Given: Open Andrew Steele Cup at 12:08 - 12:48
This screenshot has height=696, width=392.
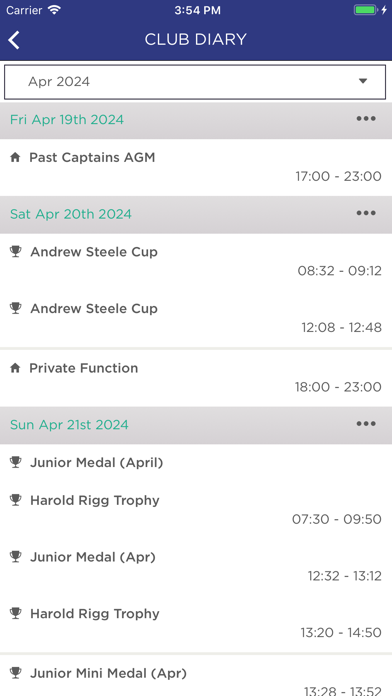Looking at the screenshot, I should tap(196, 319).
